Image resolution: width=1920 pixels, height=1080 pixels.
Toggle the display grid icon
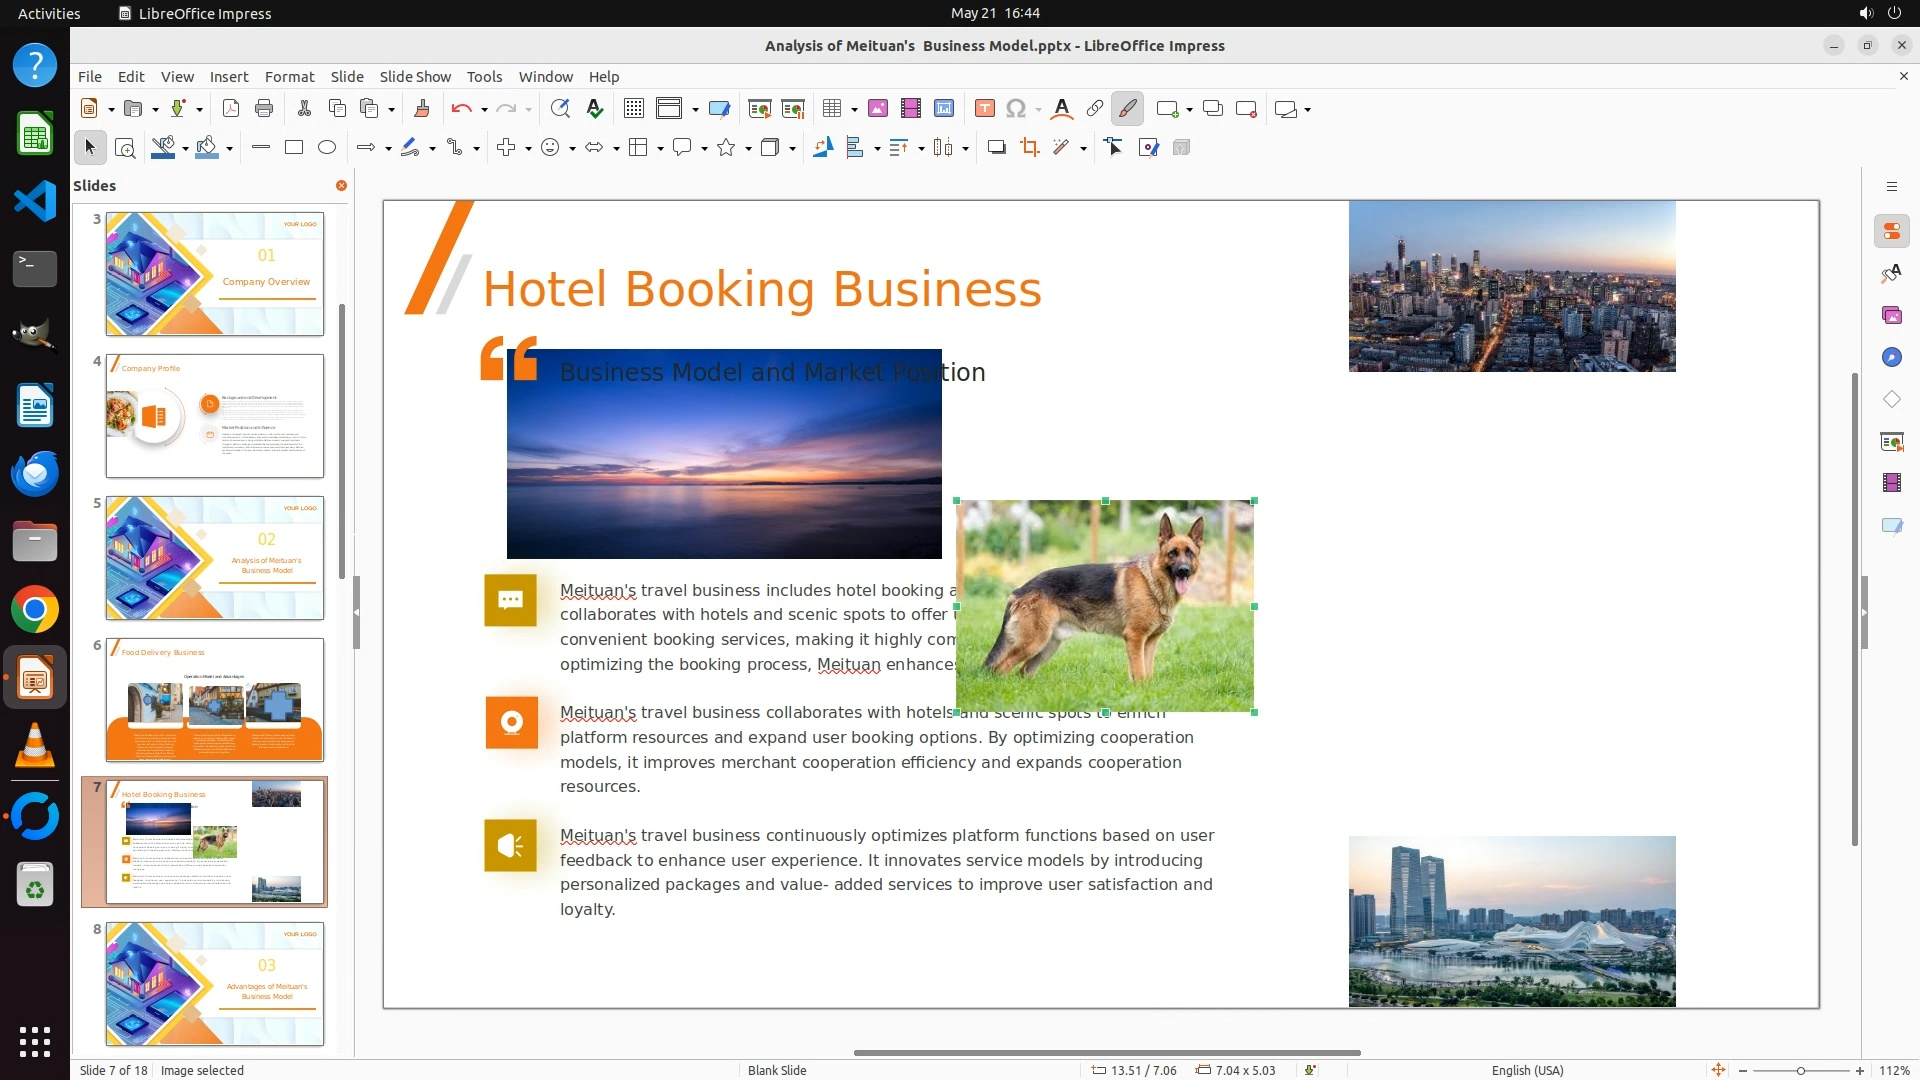point(633,109)
